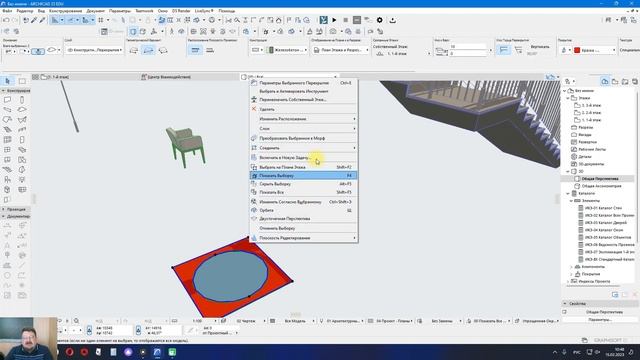Viewport: 640px width, 360px height.
Task: Select the rotated rectangle geometry method icon
Action: 163,50
